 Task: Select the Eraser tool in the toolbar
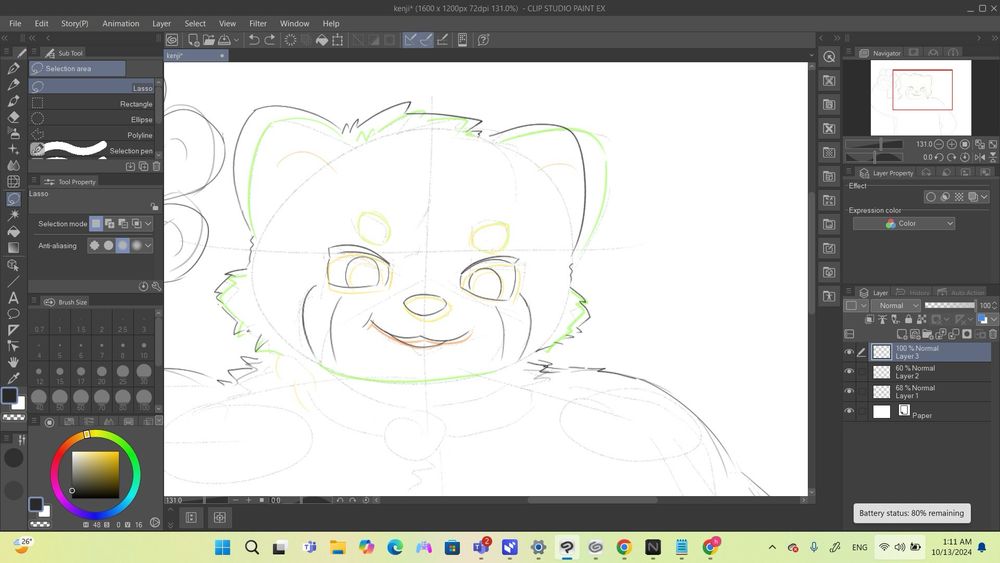click(x=14, y=117)
